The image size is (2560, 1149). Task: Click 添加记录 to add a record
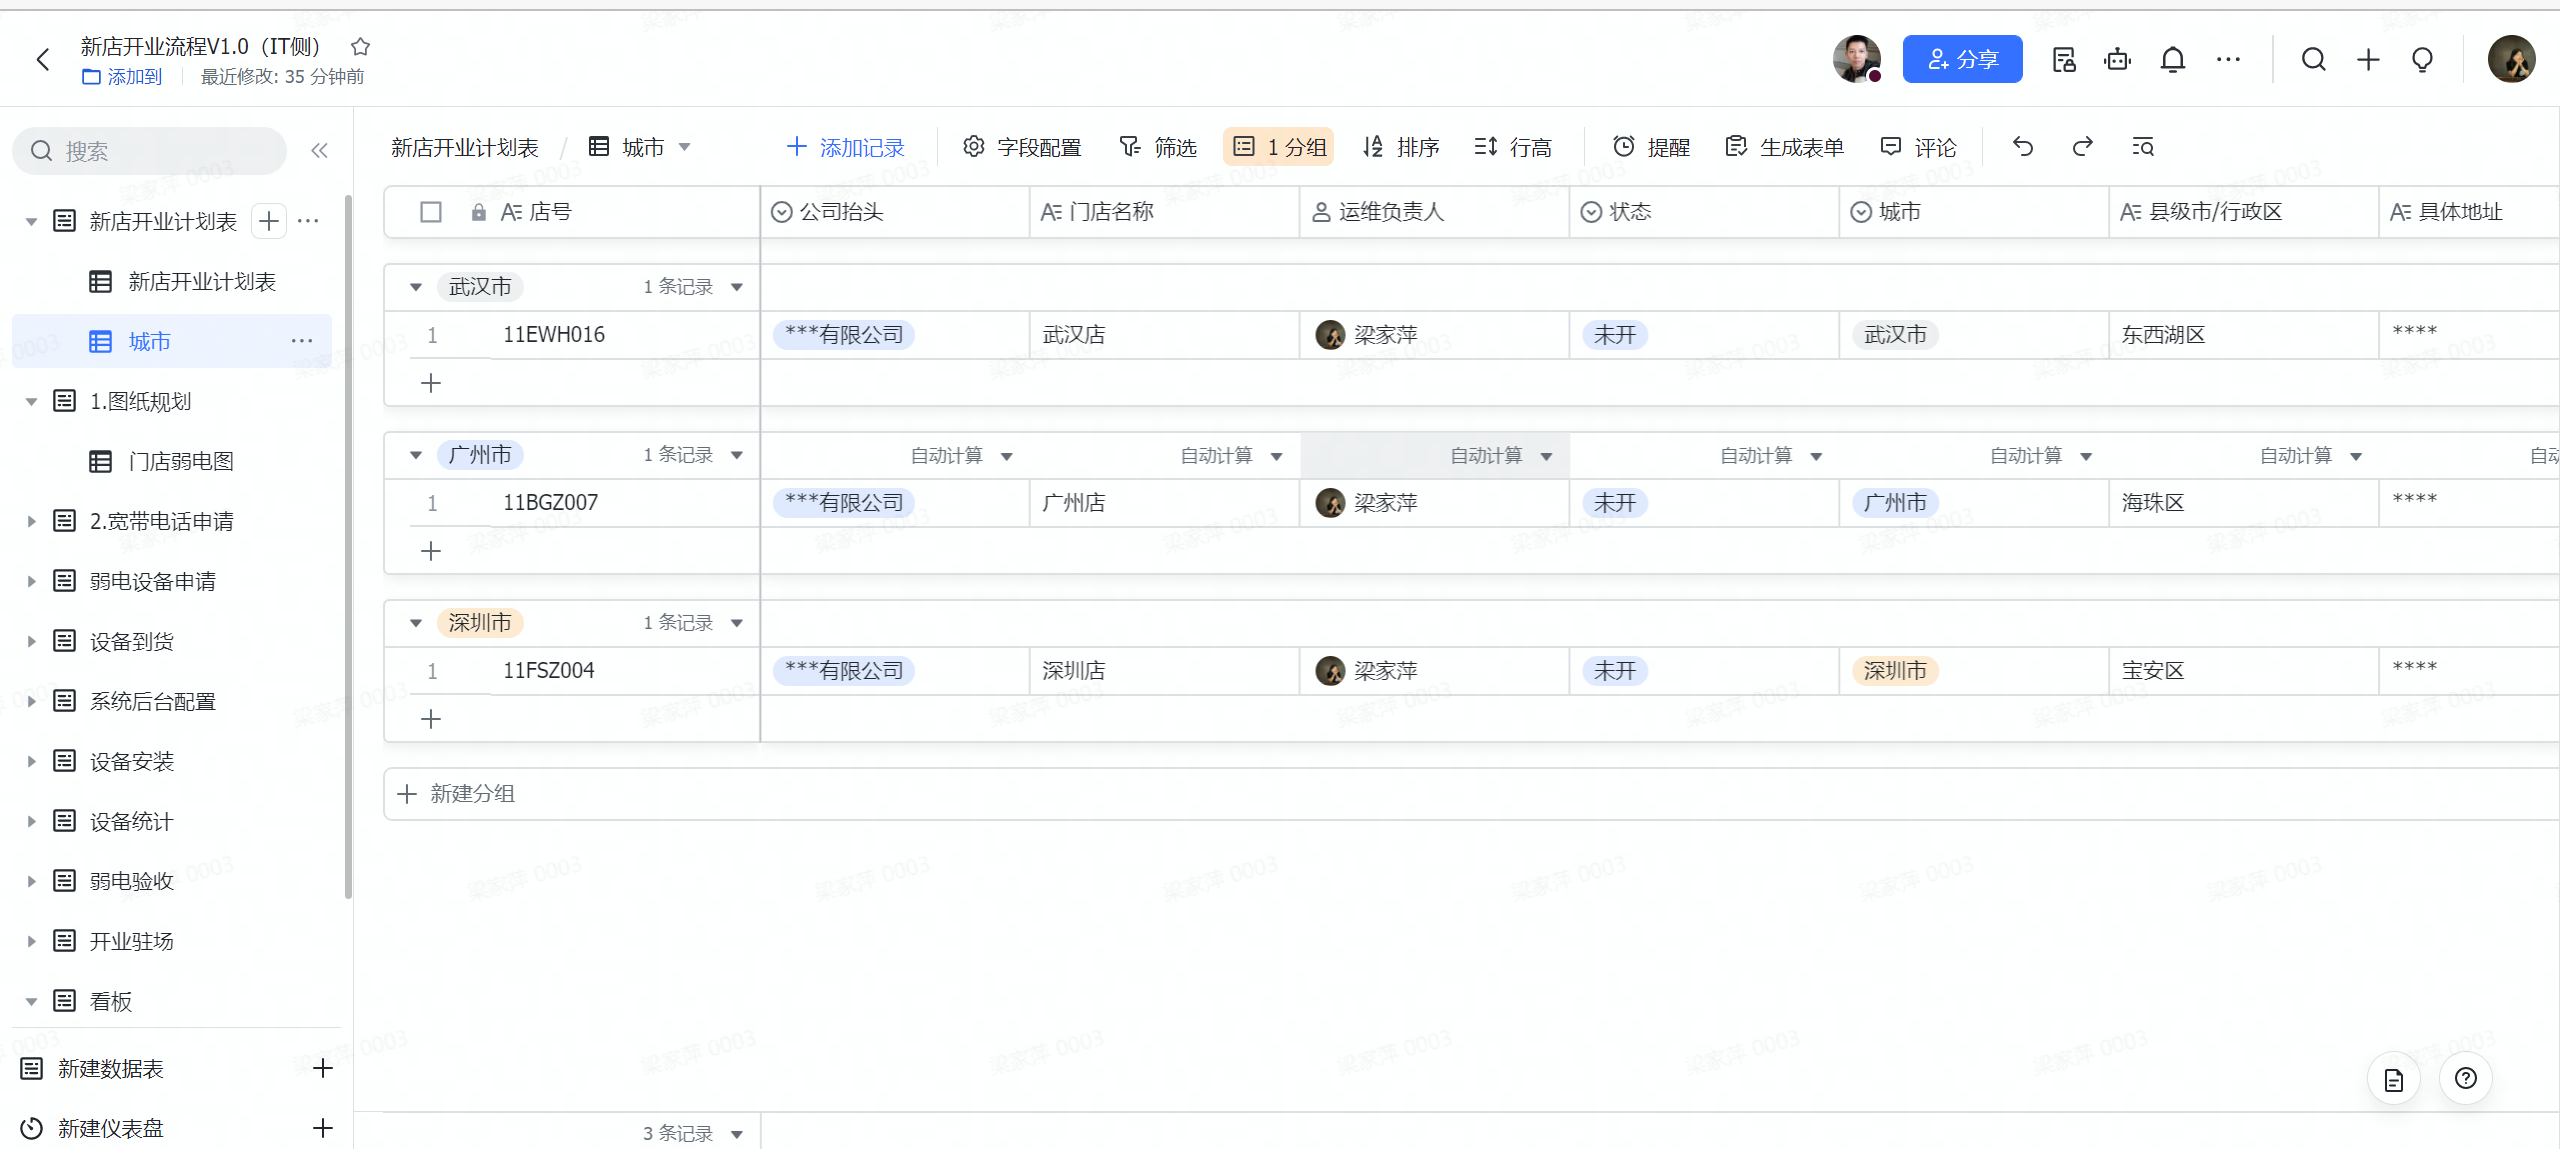point(845,147)
